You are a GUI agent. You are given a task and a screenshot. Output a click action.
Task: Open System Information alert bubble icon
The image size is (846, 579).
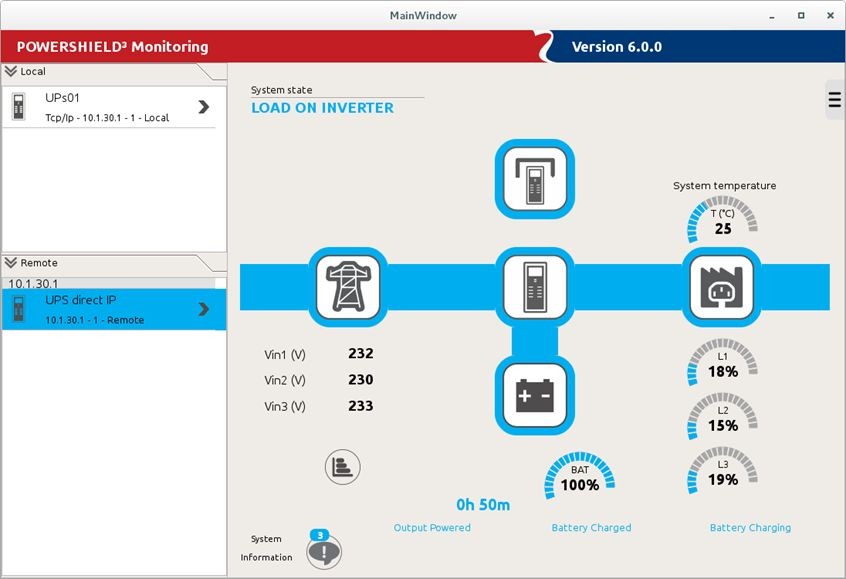(324, 550)
